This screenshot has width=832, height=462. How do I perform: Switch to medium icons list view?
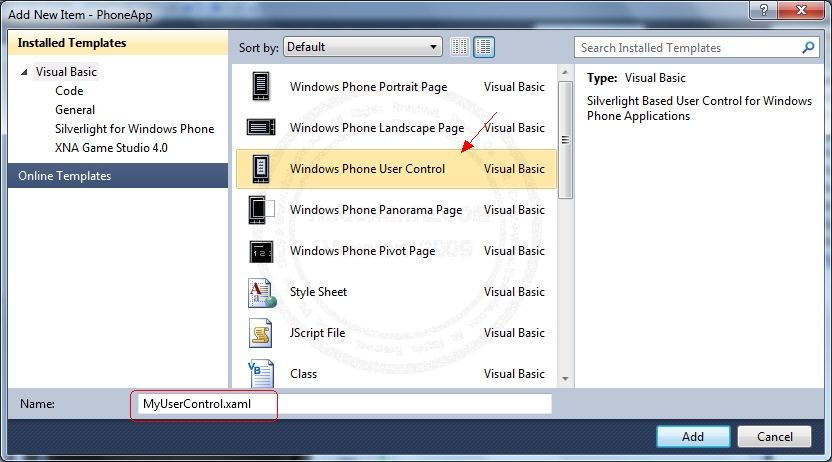point(484,47)
